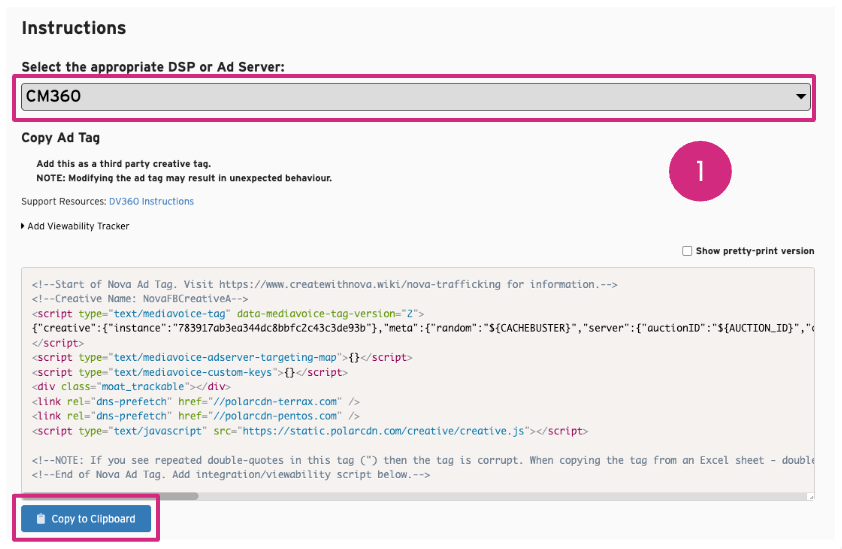Expand the Add Viewability Tracker section
The image size is (842, 549).
tap(75, 226)
